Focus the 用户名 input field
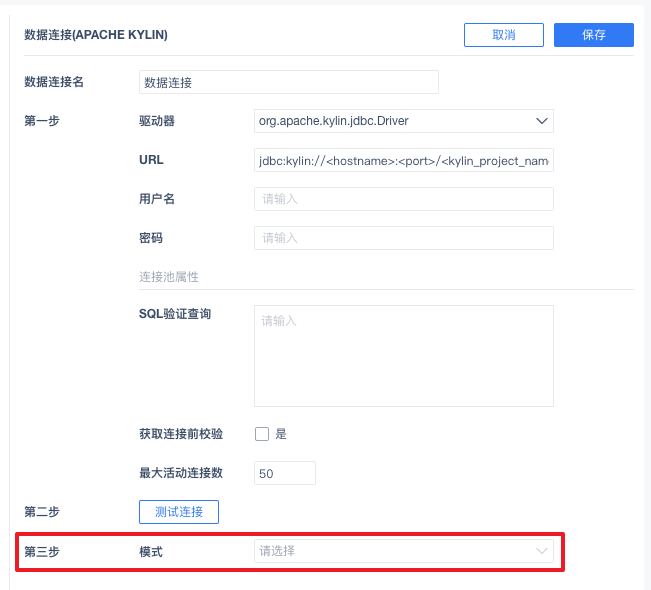This screenshot has width=651, height=590. tap(404, 199)
